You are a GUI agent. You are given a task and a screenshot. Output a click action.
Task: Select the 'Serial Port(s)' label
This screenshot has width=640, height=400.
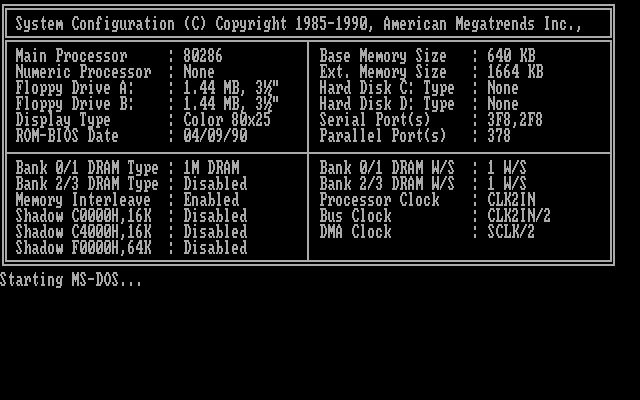pyautogui.click(x=375, y=120)
